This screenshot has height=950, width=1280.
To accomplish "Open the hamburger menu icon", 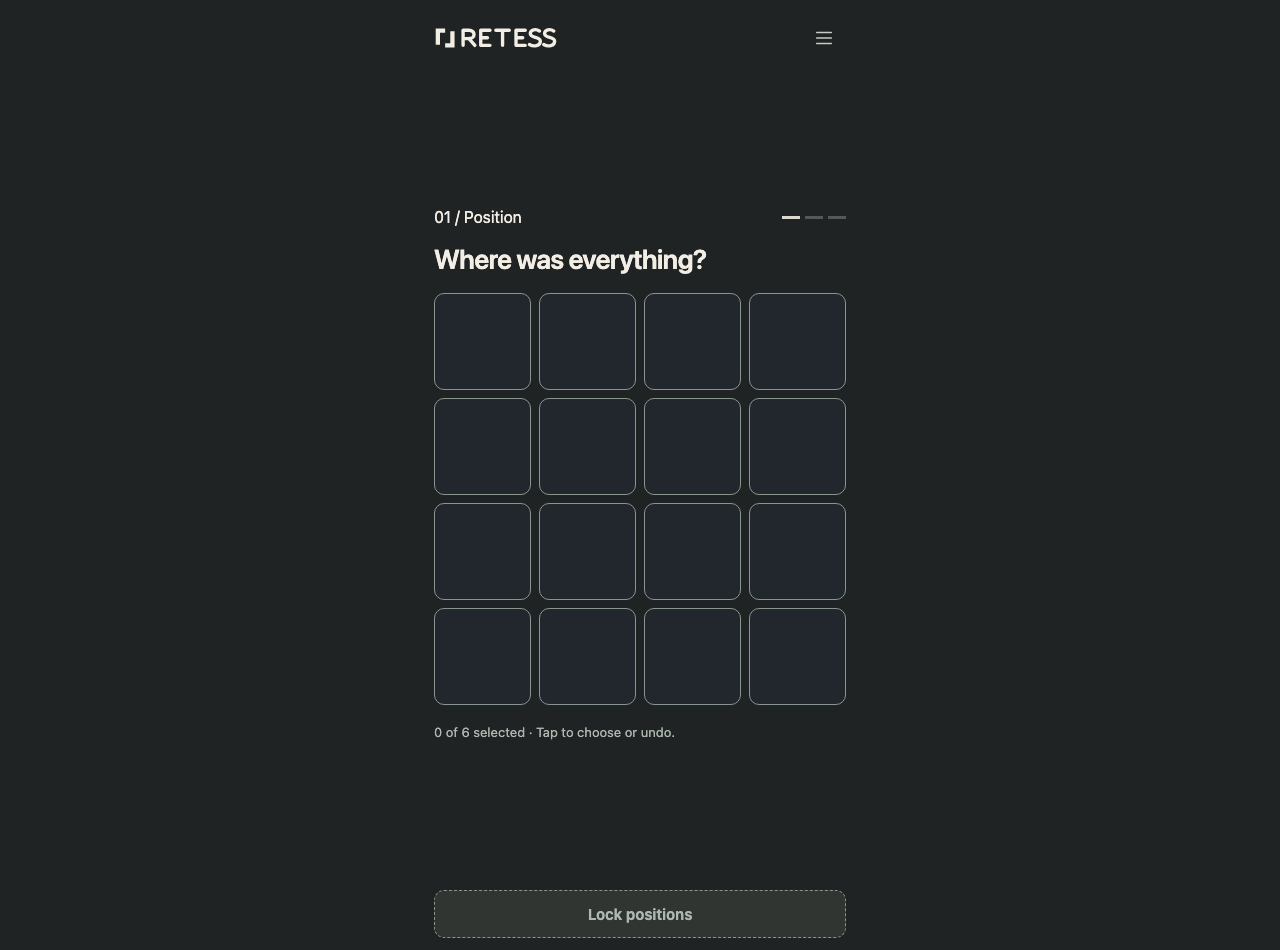I will point(824,38).
